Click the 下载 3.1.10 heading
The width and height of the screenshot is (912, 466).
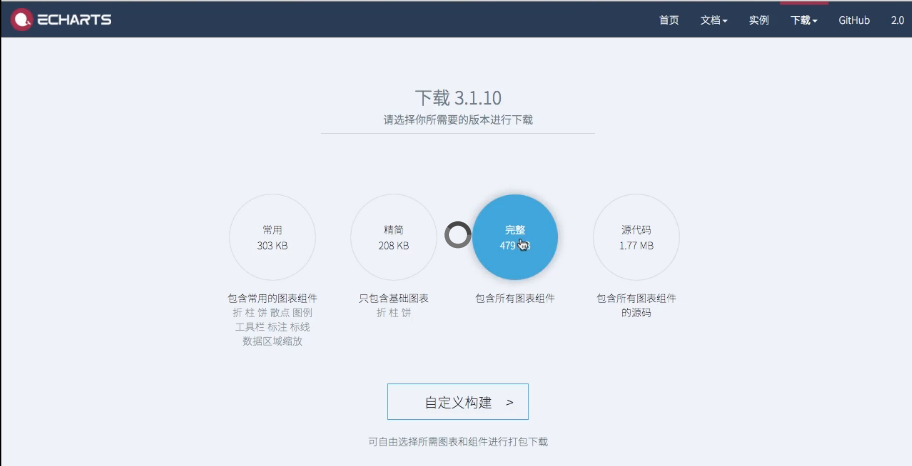click(458, 97)
